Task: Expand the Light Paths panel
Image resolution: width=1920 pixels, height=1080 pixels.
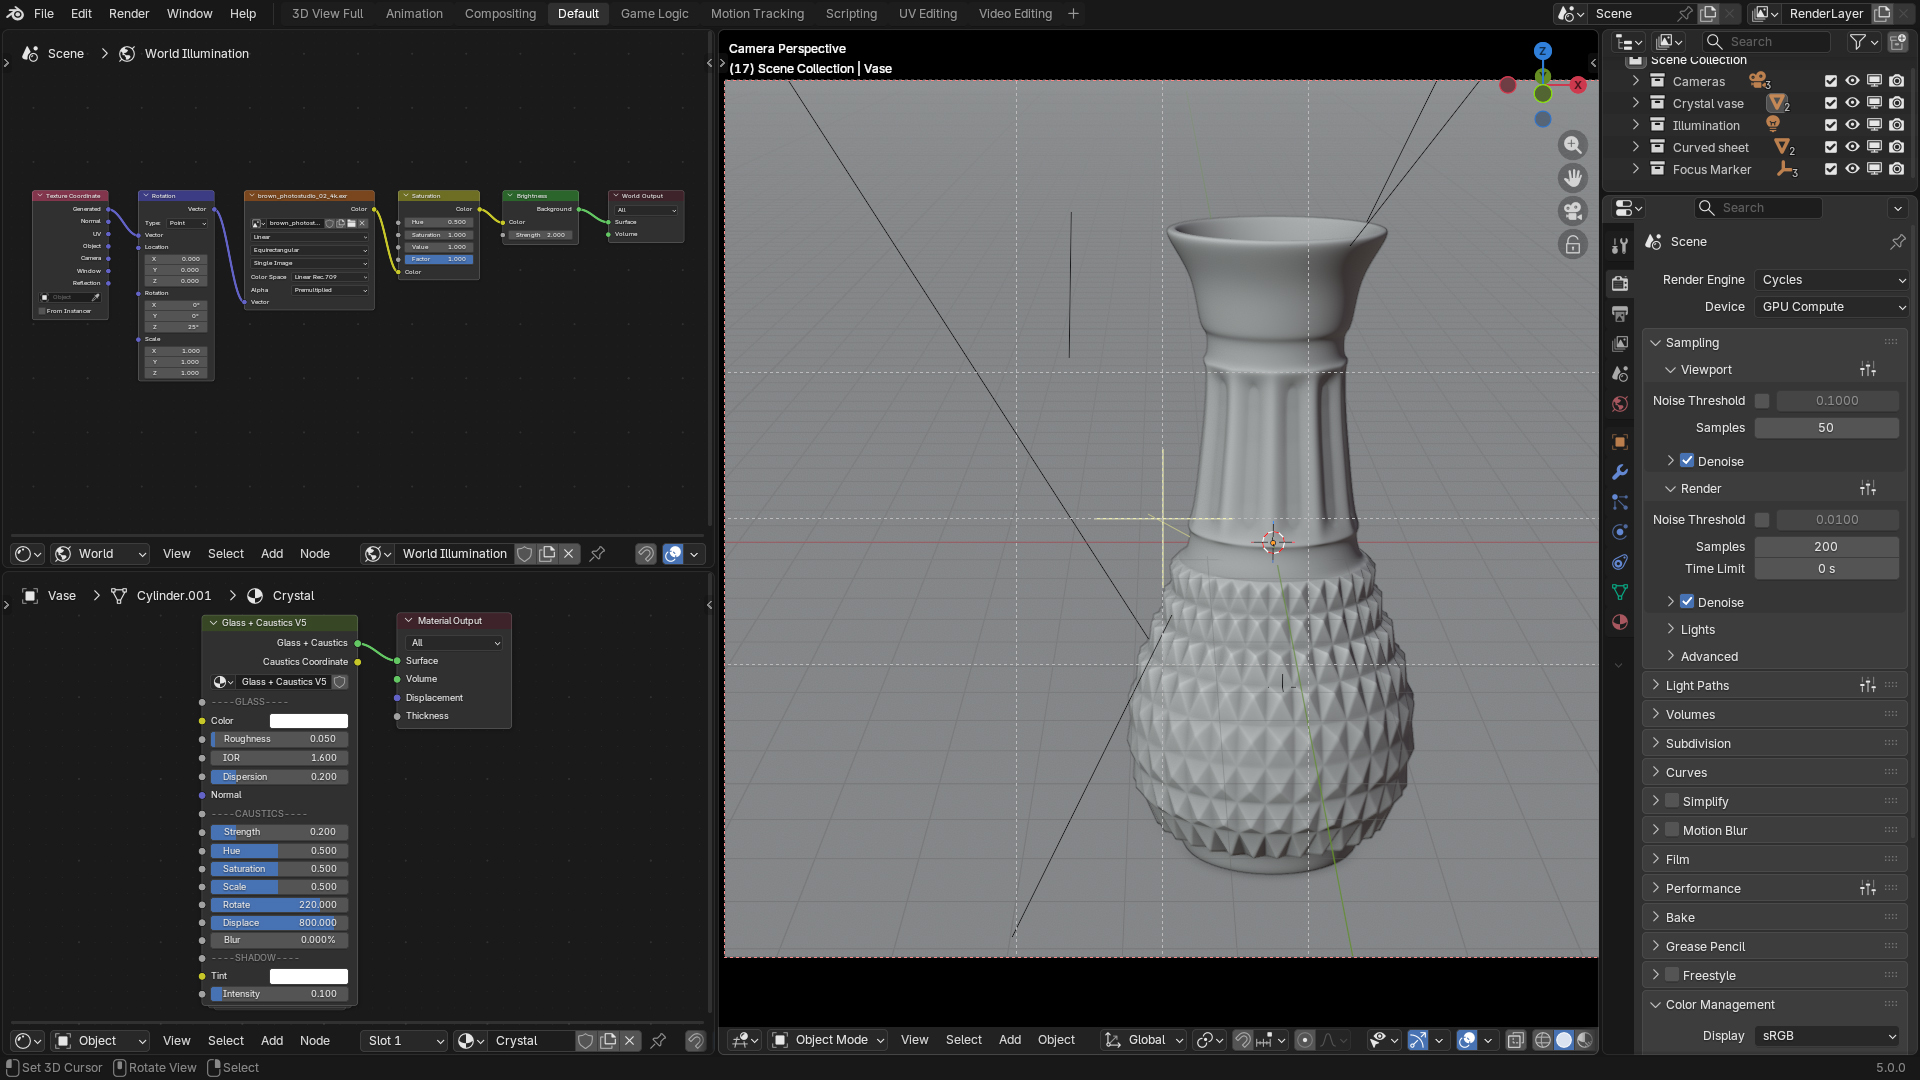Action: click(1697, 686)
